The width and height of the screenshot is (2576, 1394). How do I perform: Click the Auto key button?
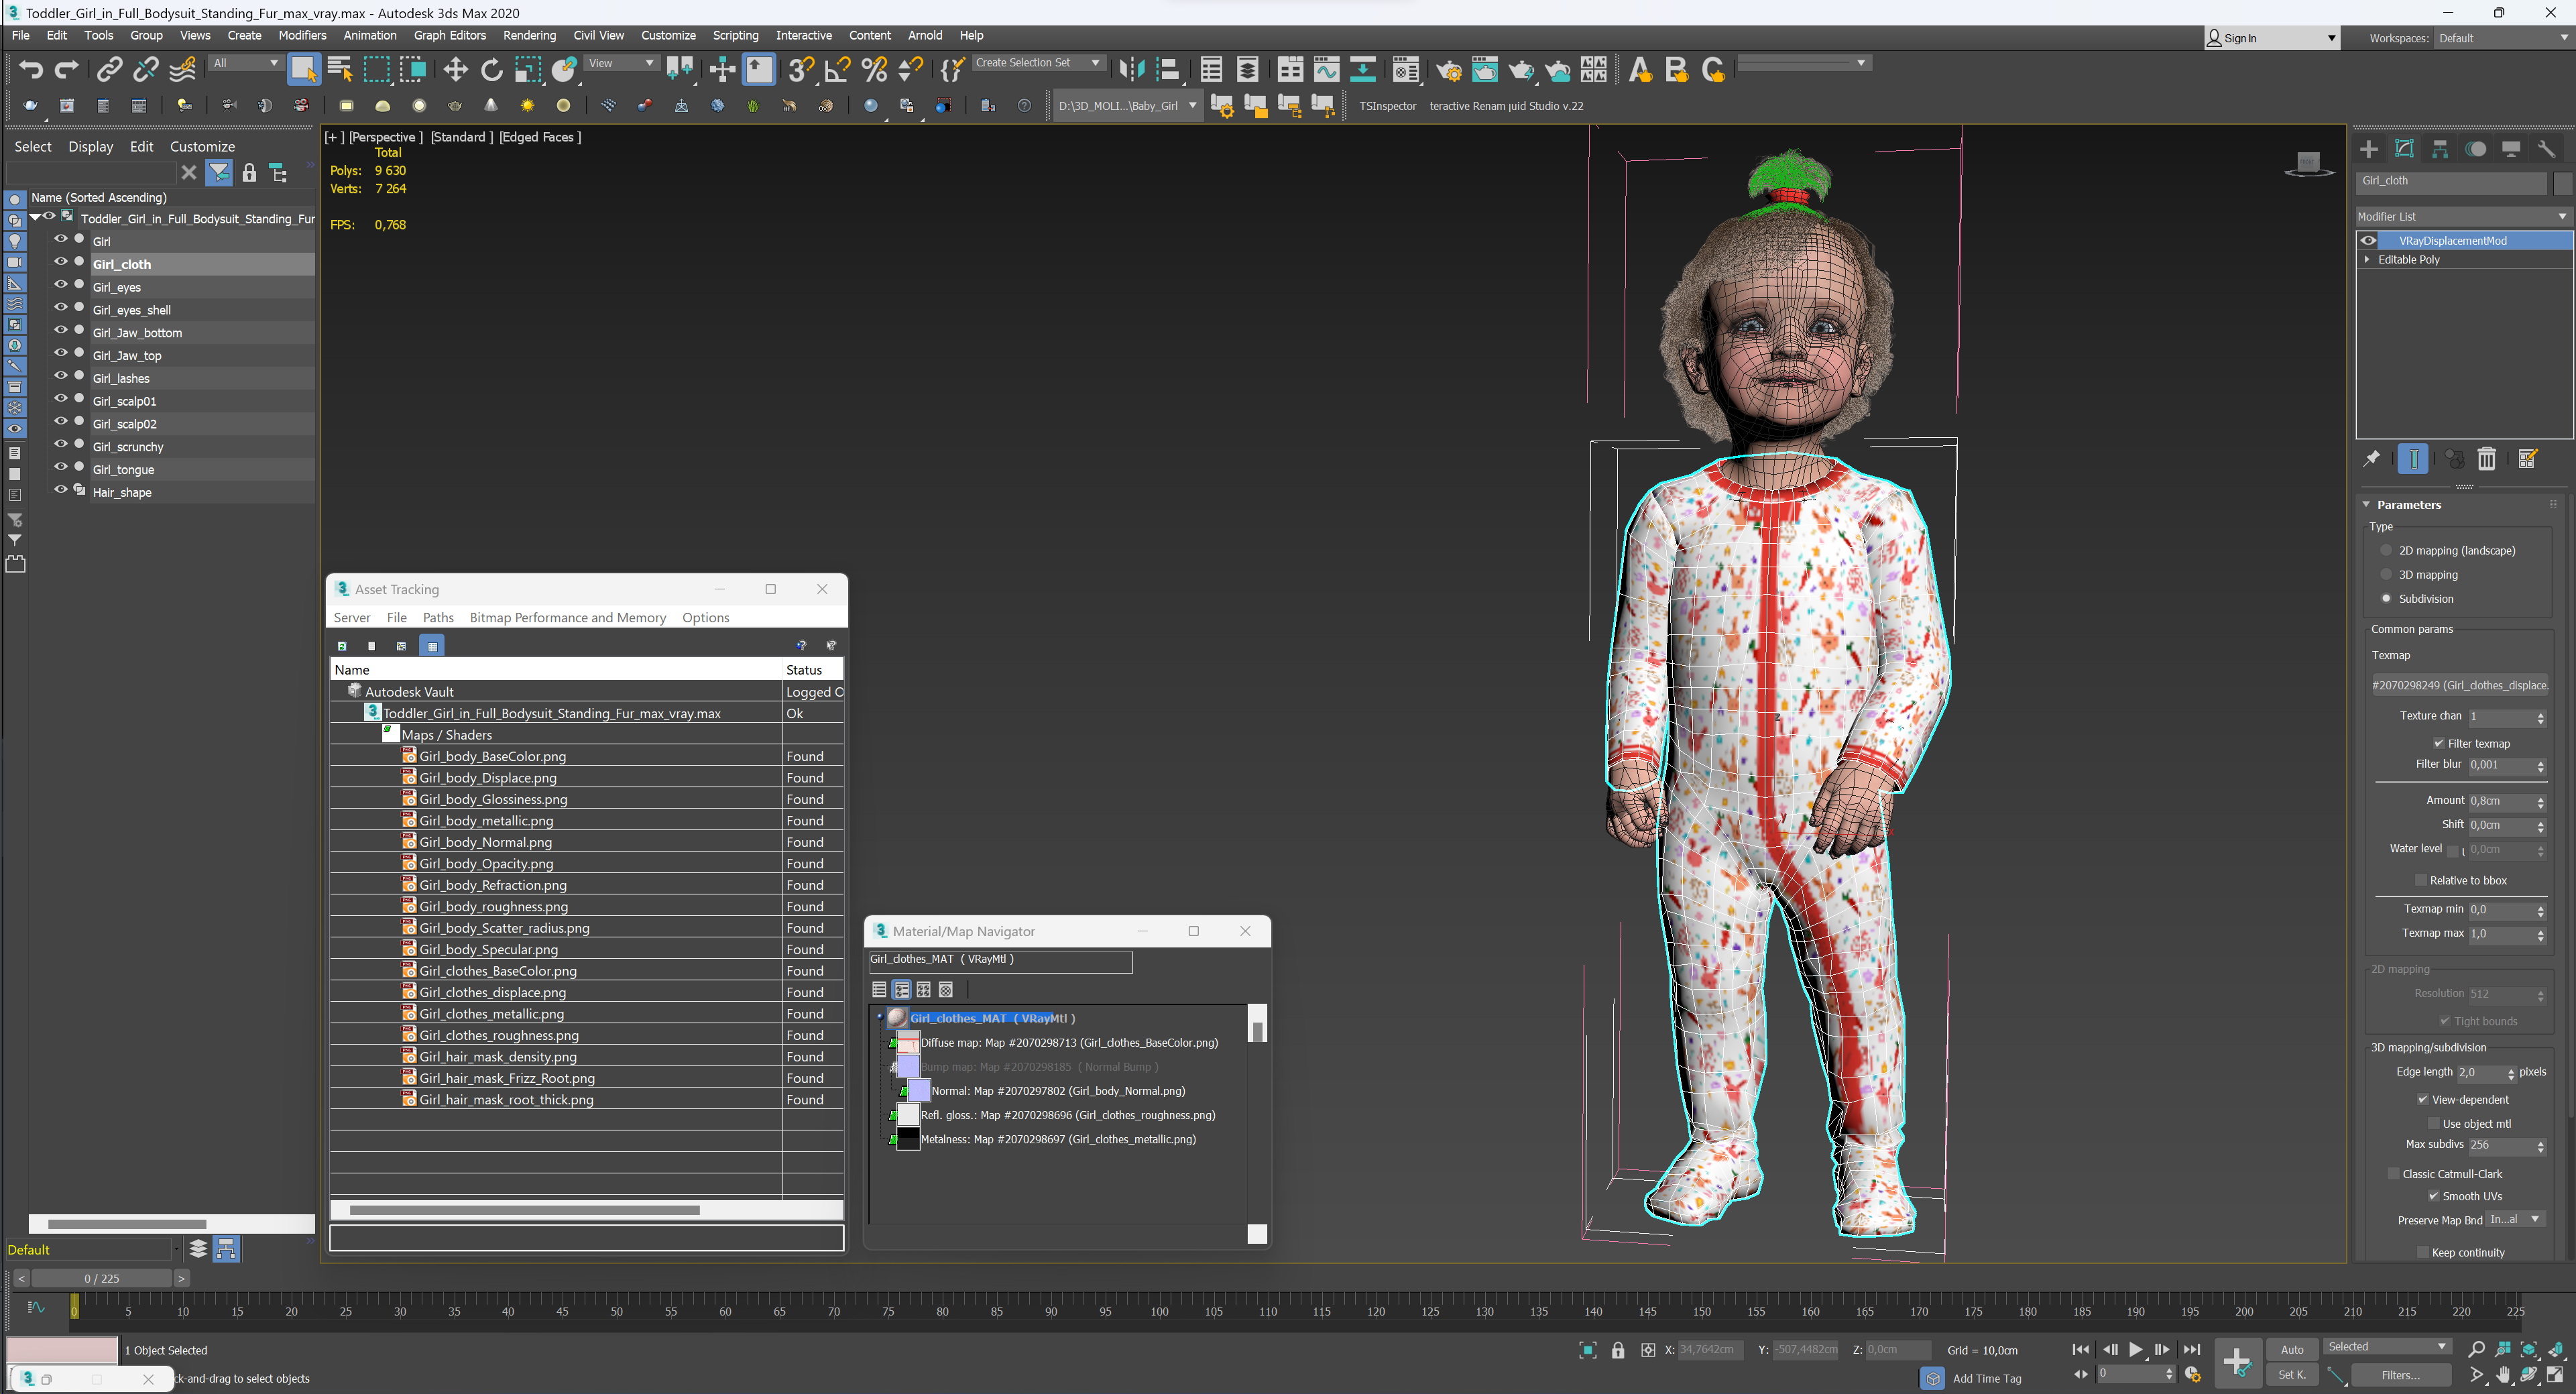2291,1349
